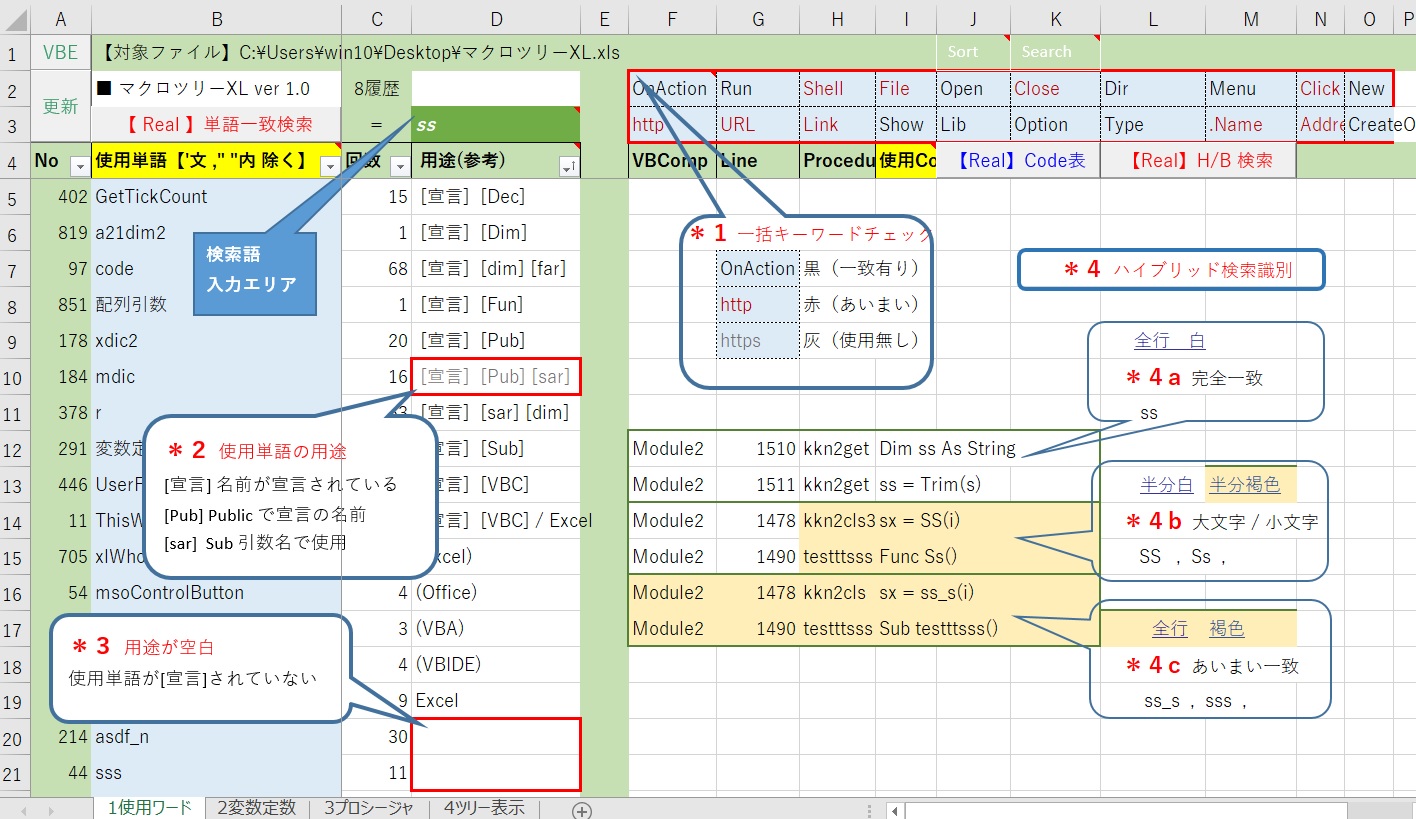Open the 3プロシージャ sheet tab
This screenshot has height=819, width=1416.
pyautogui.click(x=366, y=808)
